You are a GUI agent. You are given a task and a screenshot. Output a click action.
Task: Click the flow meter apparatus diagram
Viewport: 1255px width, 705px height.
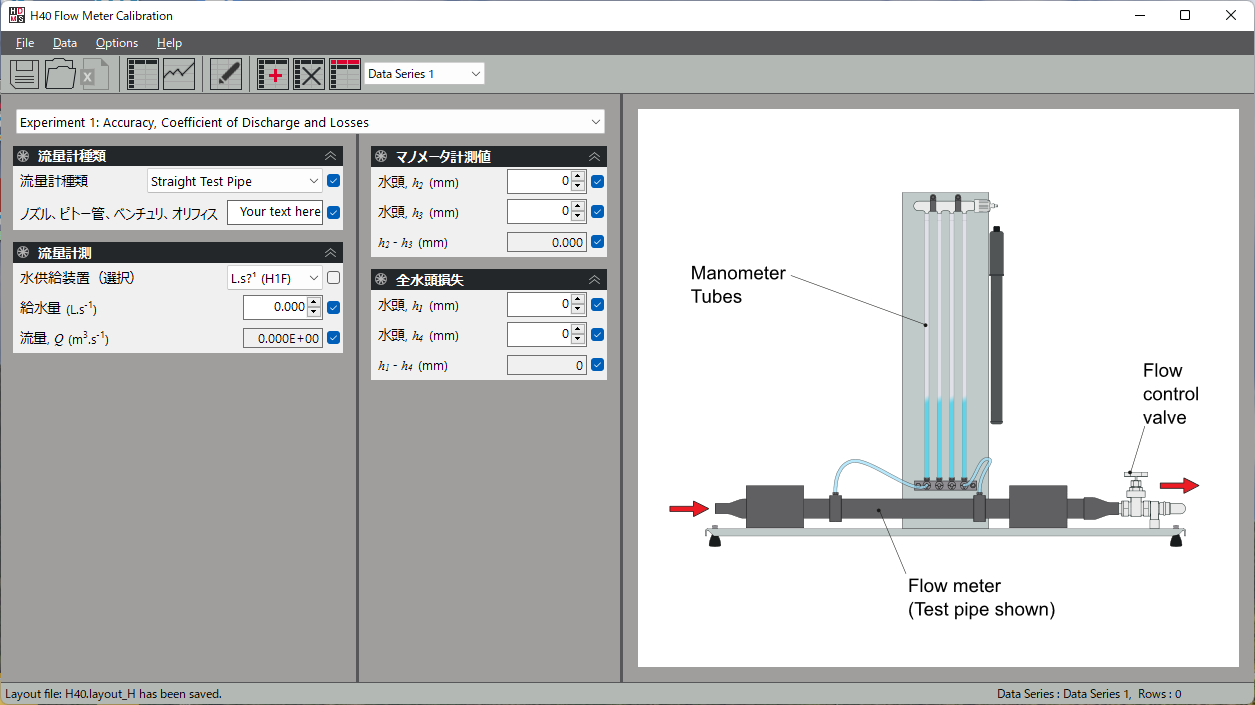[938, 388]
